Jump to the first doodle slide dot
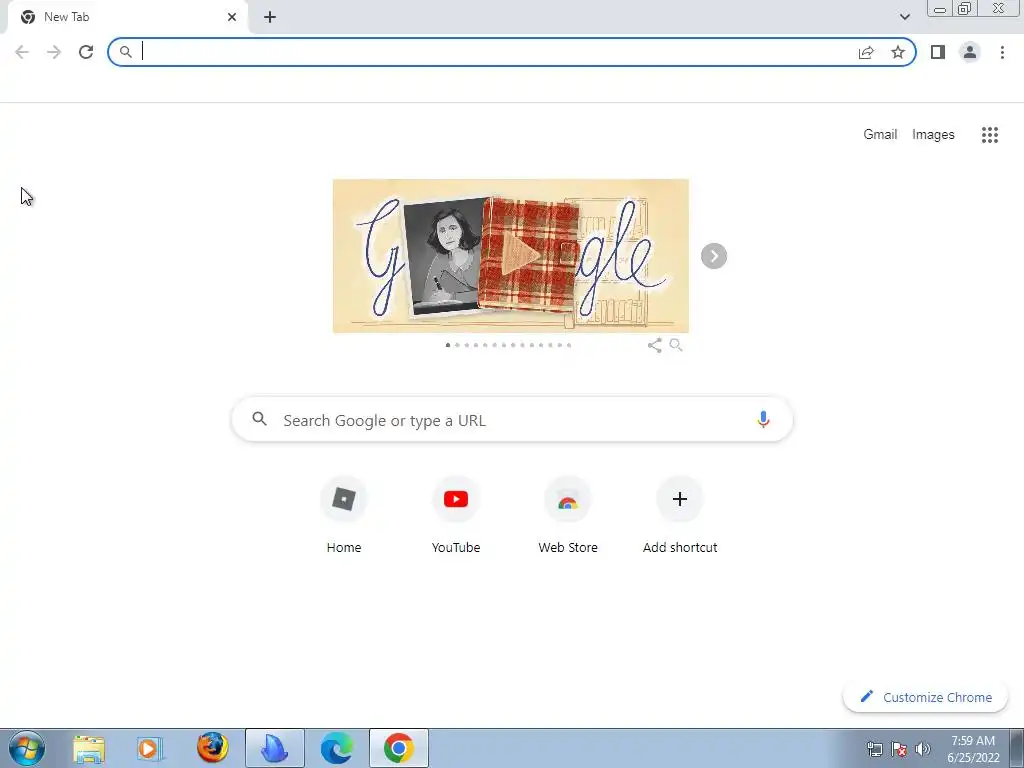The width and height of the screenshot is (1024, 768). tap(448, 345)
